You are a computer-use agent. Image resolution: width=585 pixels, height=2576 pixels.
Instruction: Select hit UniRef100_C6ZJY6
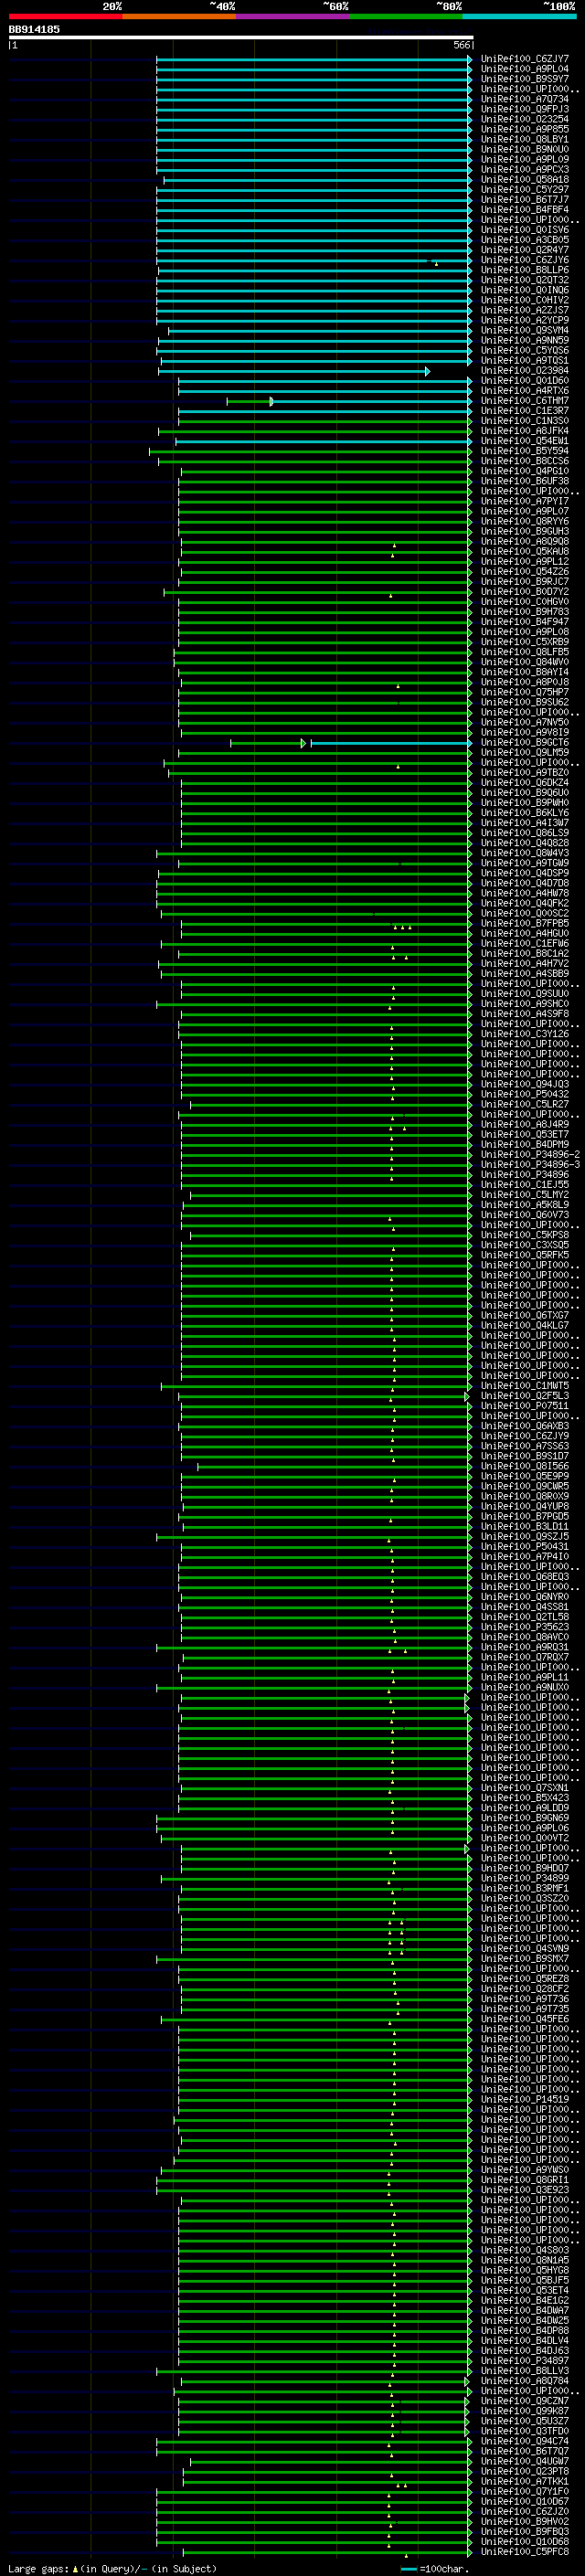click(524, 260)
